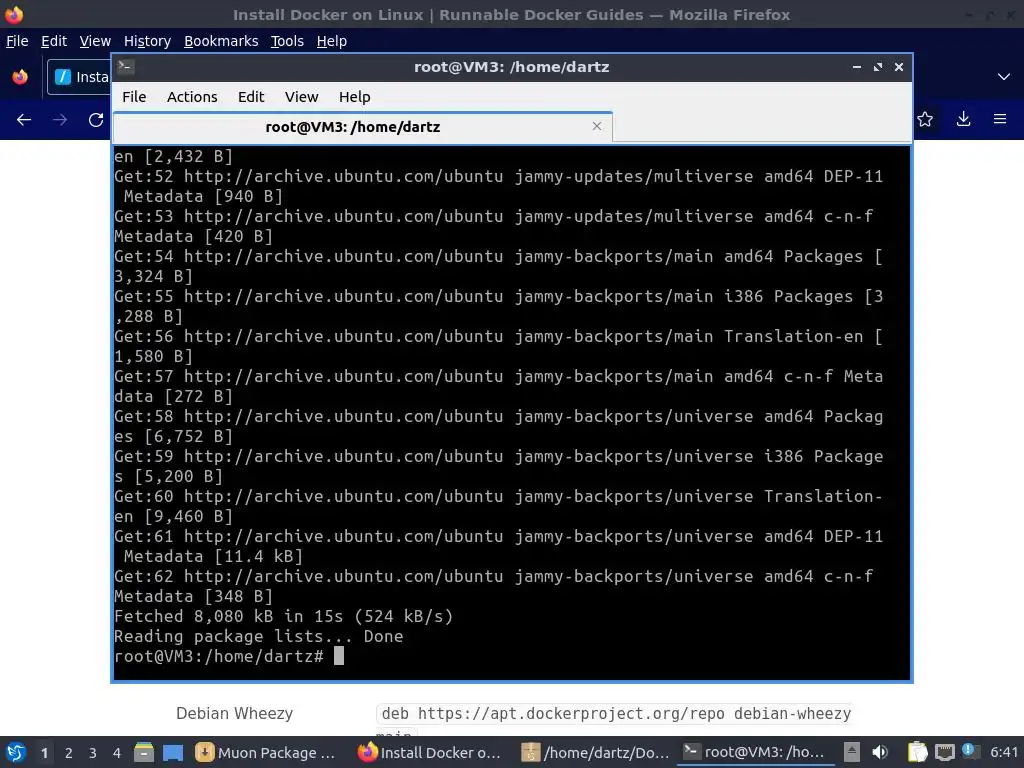Maximize the terminal window
Screen dimensions: 1024x768
click(x=878, y=67)
